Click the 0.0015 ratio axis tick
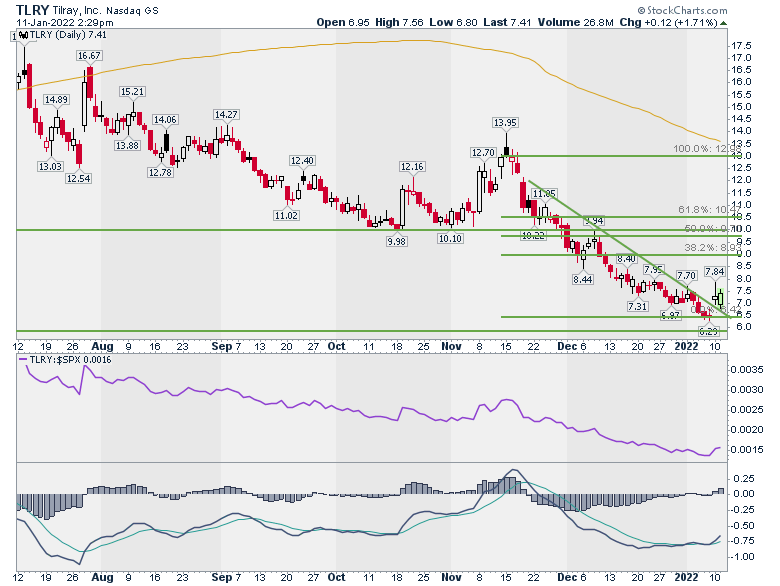Screen dimensions: 780x586 point(747,450)
